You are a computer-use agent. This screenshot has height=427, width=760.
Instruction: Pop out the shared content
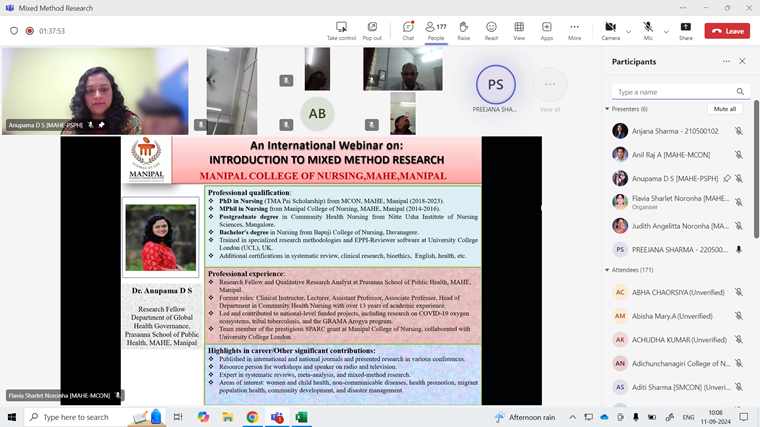click(x=372, y=30)
